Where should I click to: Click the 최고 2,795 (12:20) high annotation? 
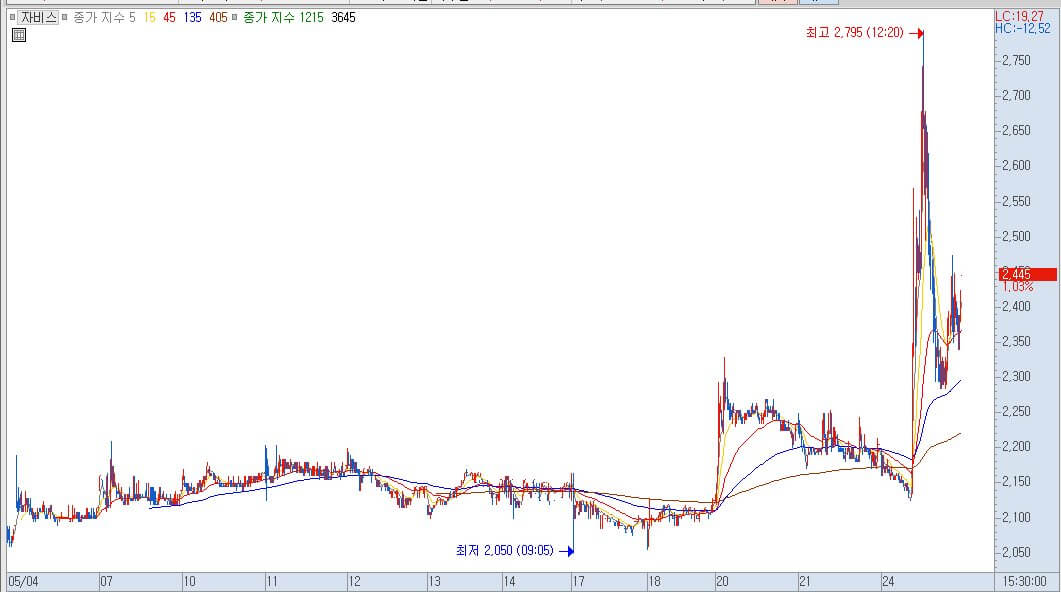[854, 32]
